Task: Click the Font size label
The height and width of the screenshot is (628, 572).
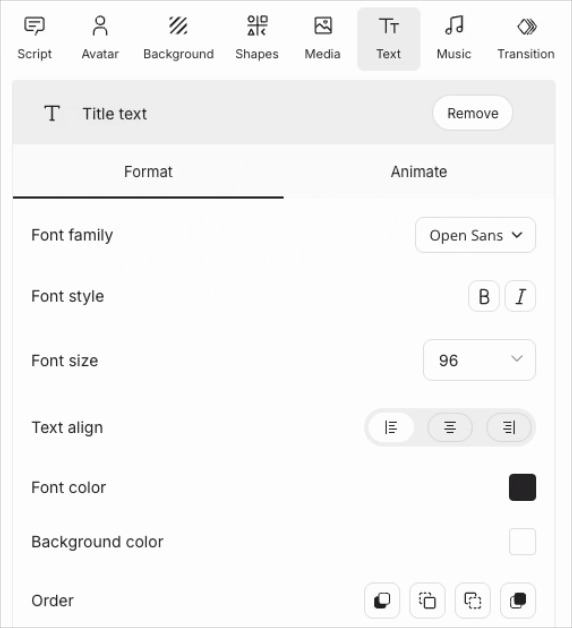Action: [x=64, y=360]
